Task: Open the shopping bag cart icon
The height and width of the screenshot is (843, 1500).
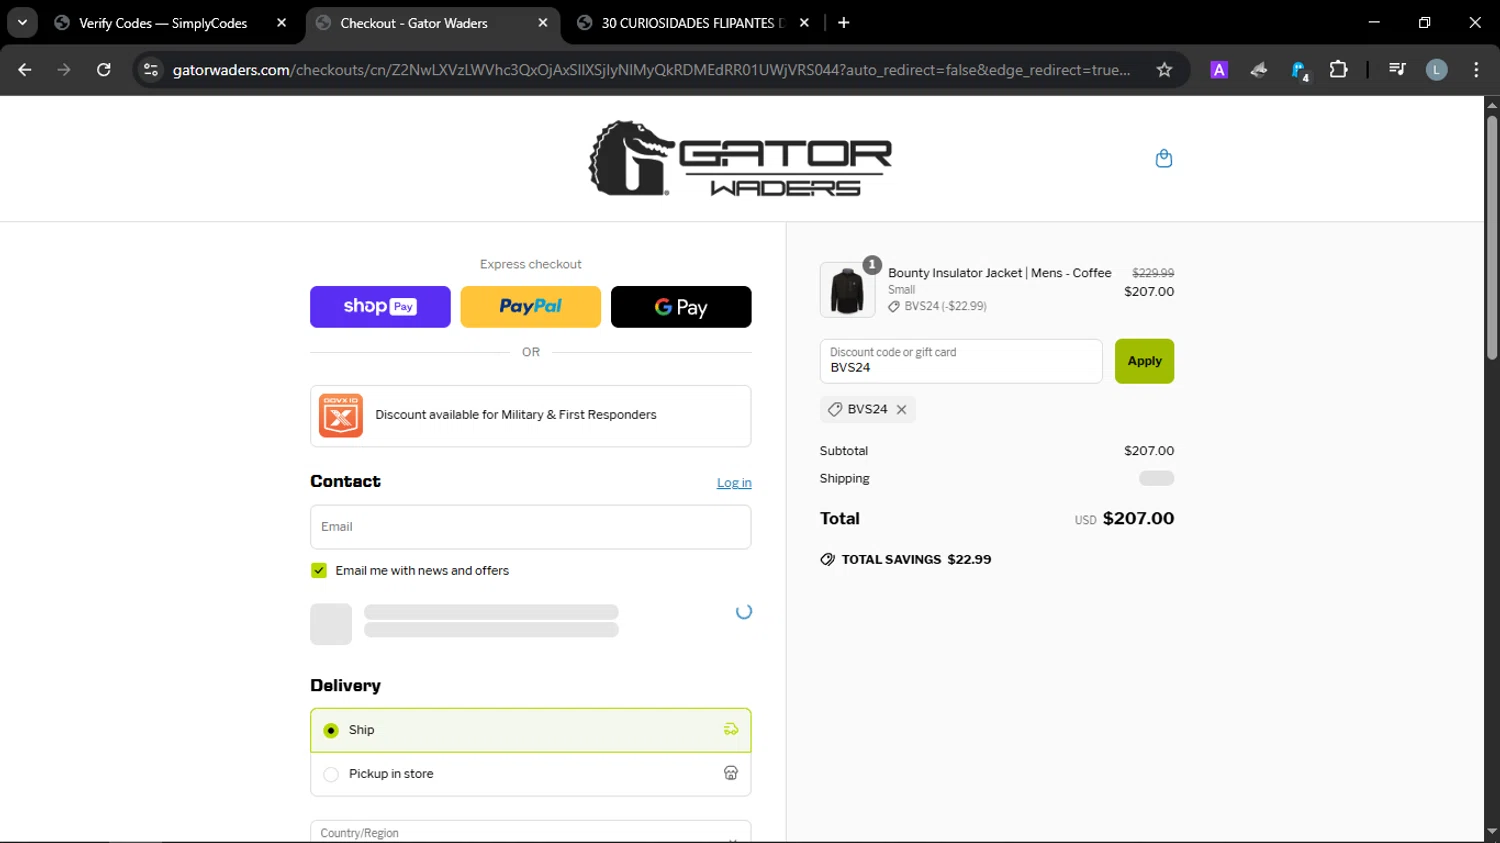Action: click(x=1163, y=158)
